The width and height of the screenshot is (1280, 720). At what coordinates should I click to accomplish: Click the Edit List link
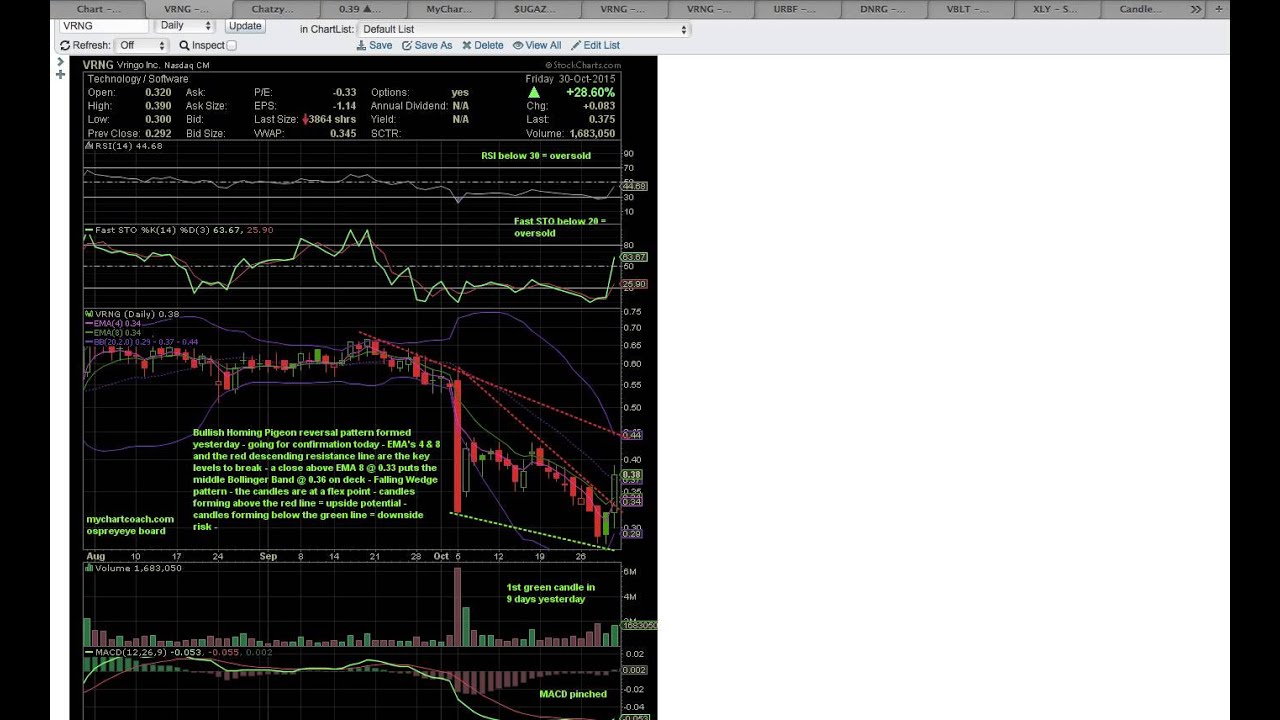pos(595,45)
